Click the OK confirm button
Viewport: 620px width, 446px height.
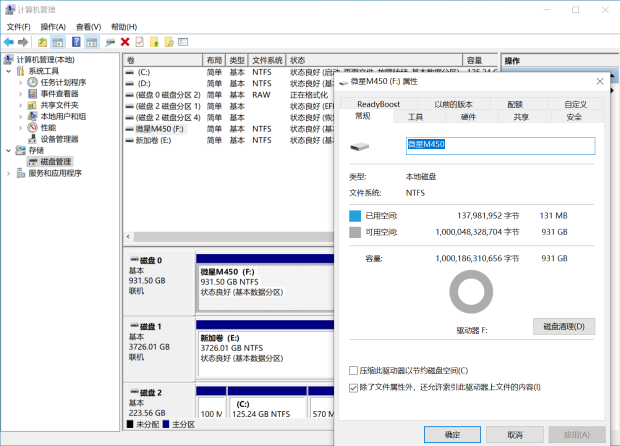click(452, 435)
